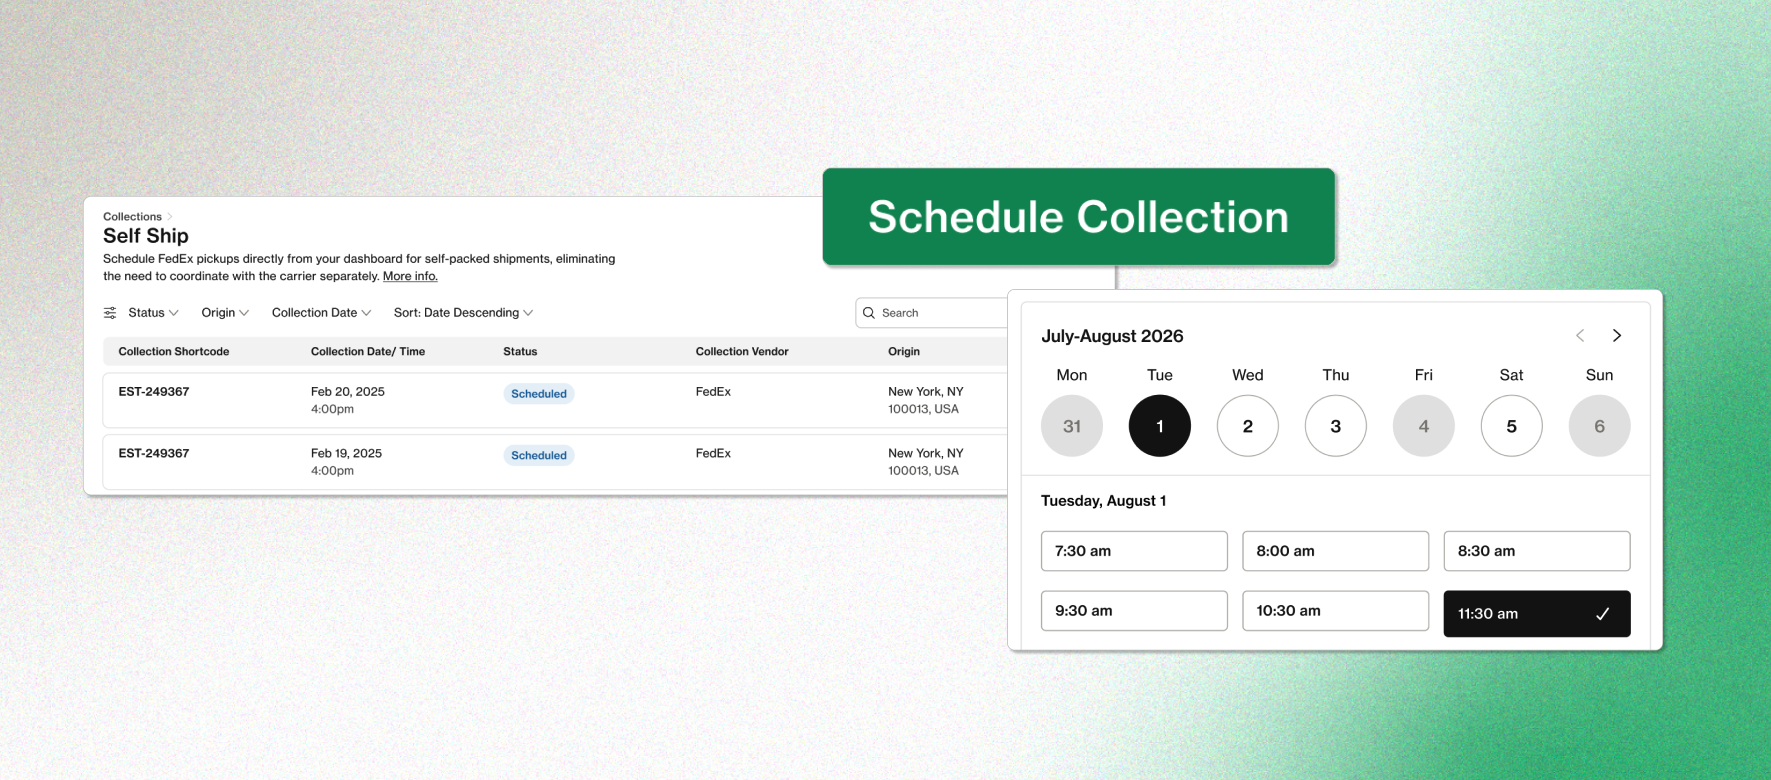Select date 2 on Wednesday

click(x=1247, y=426)
